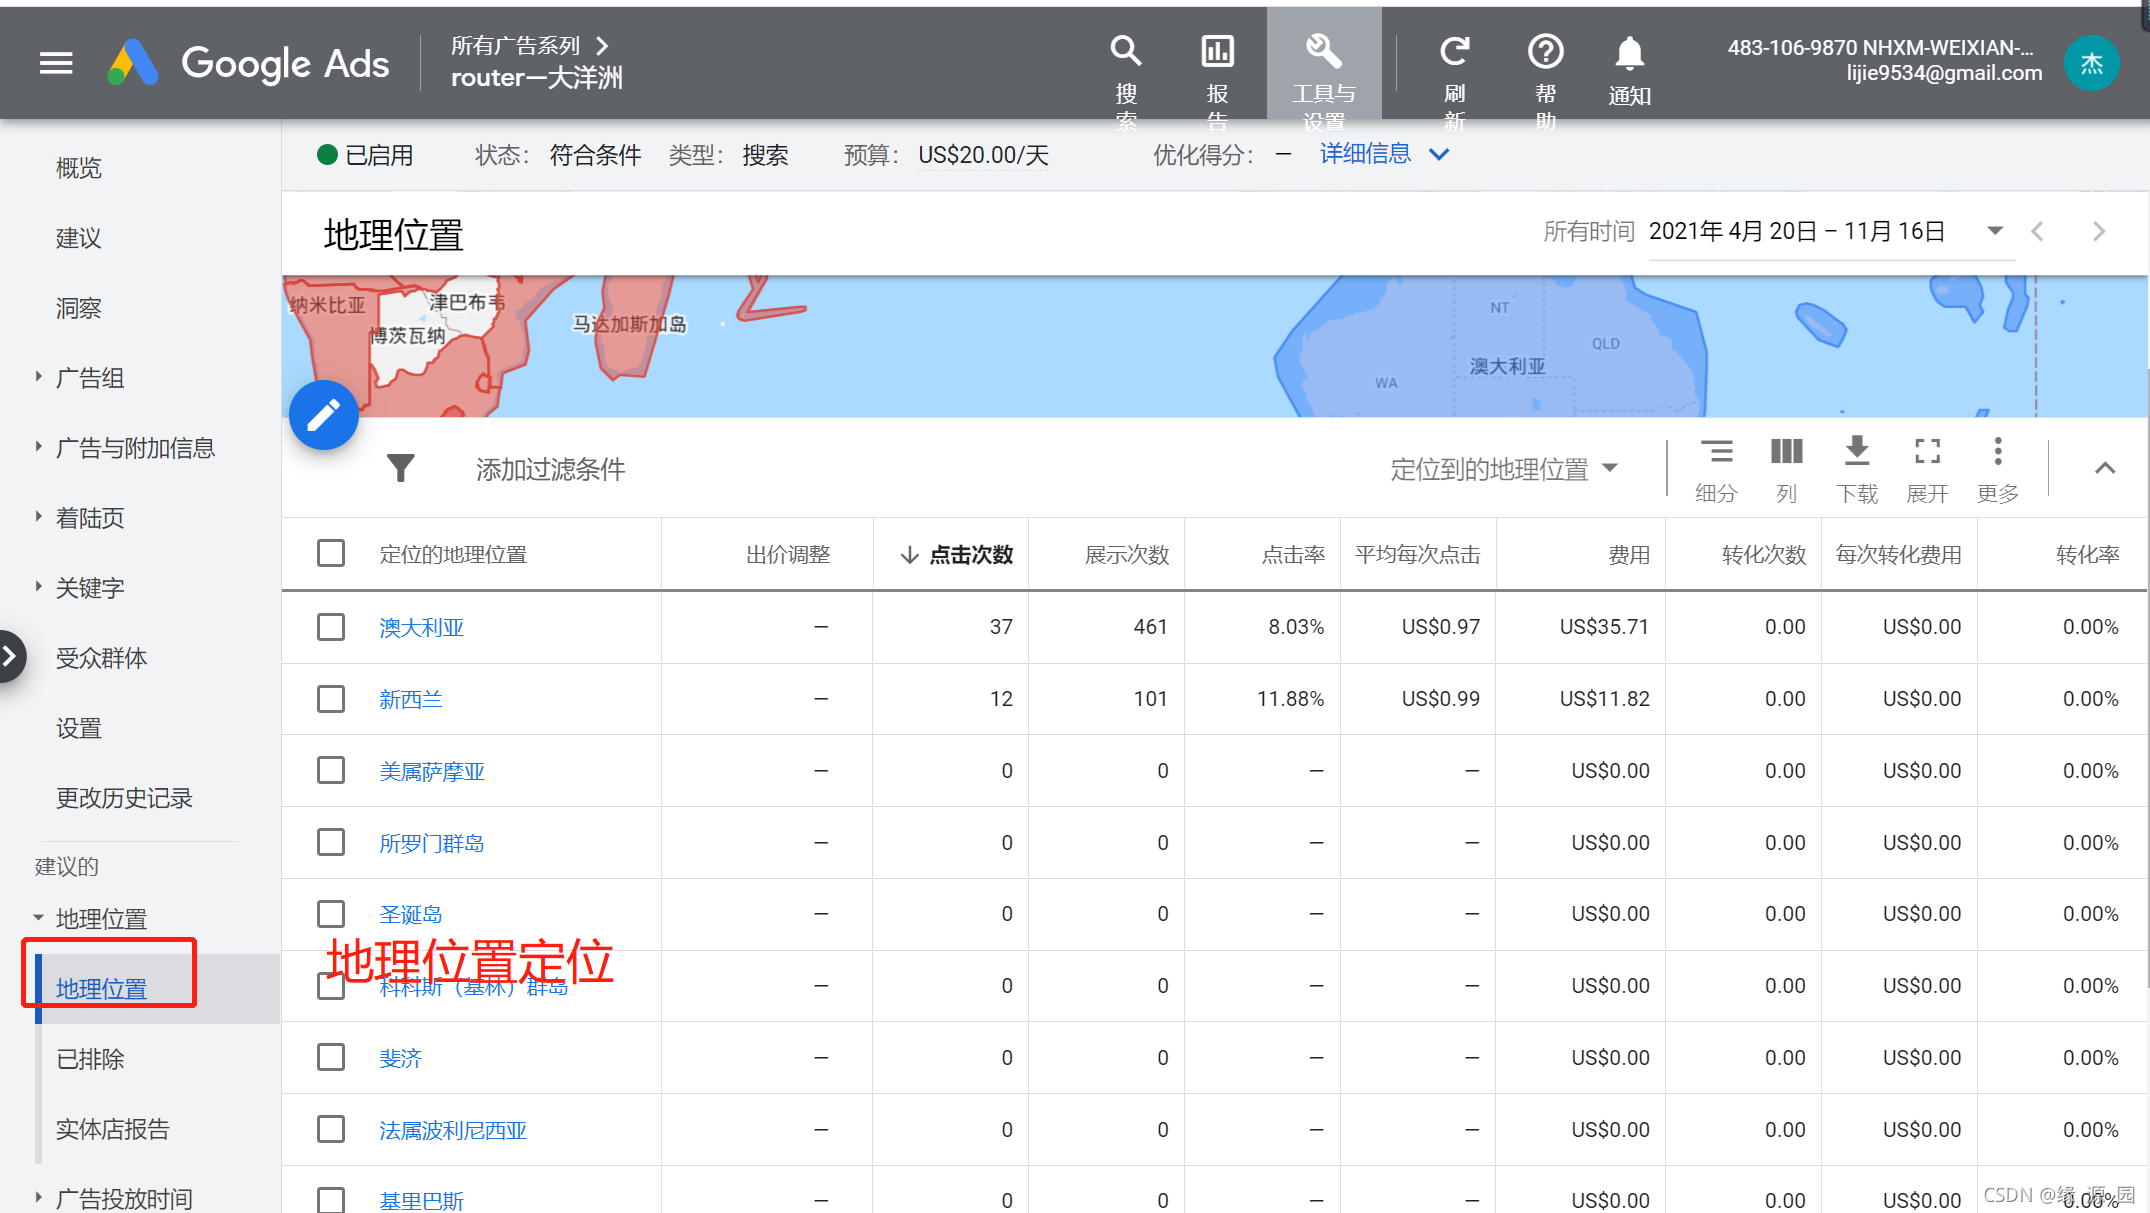
Task: Open the date range dropdown
Action: tap(1995, 231)
